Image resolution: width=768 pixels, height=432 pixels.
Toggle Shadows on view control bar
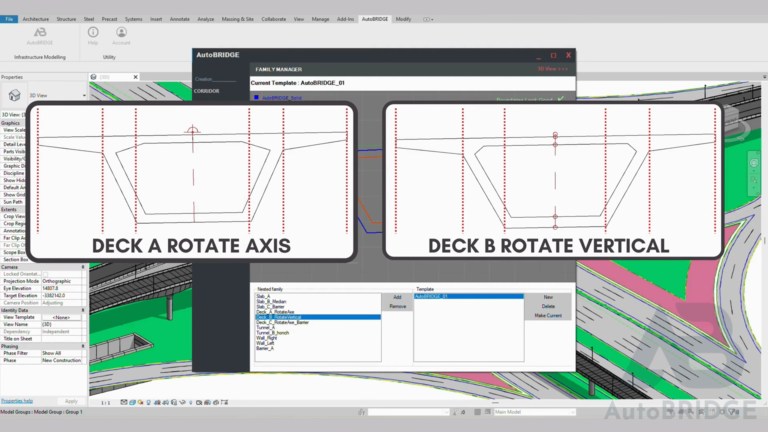[148, 402]
